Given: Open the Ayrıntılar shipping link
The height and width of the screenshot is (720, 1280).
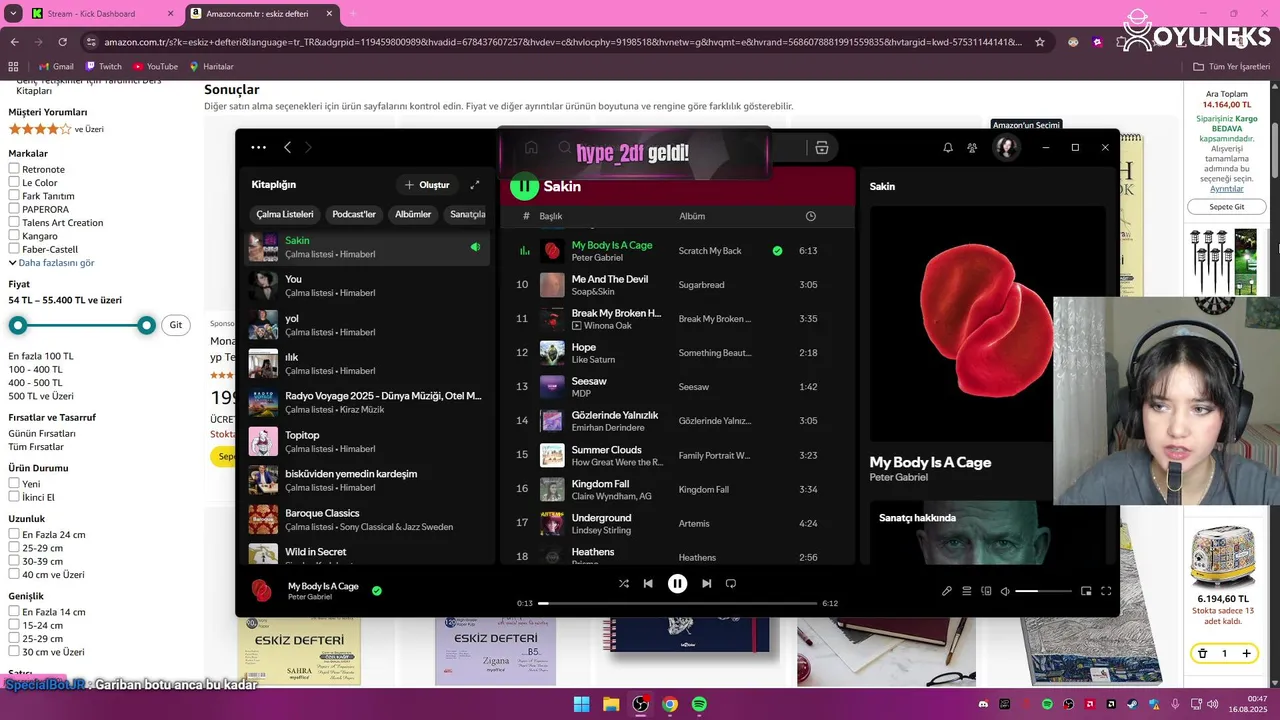Looking at the screenshot, I should click(x=1227, y=189).
